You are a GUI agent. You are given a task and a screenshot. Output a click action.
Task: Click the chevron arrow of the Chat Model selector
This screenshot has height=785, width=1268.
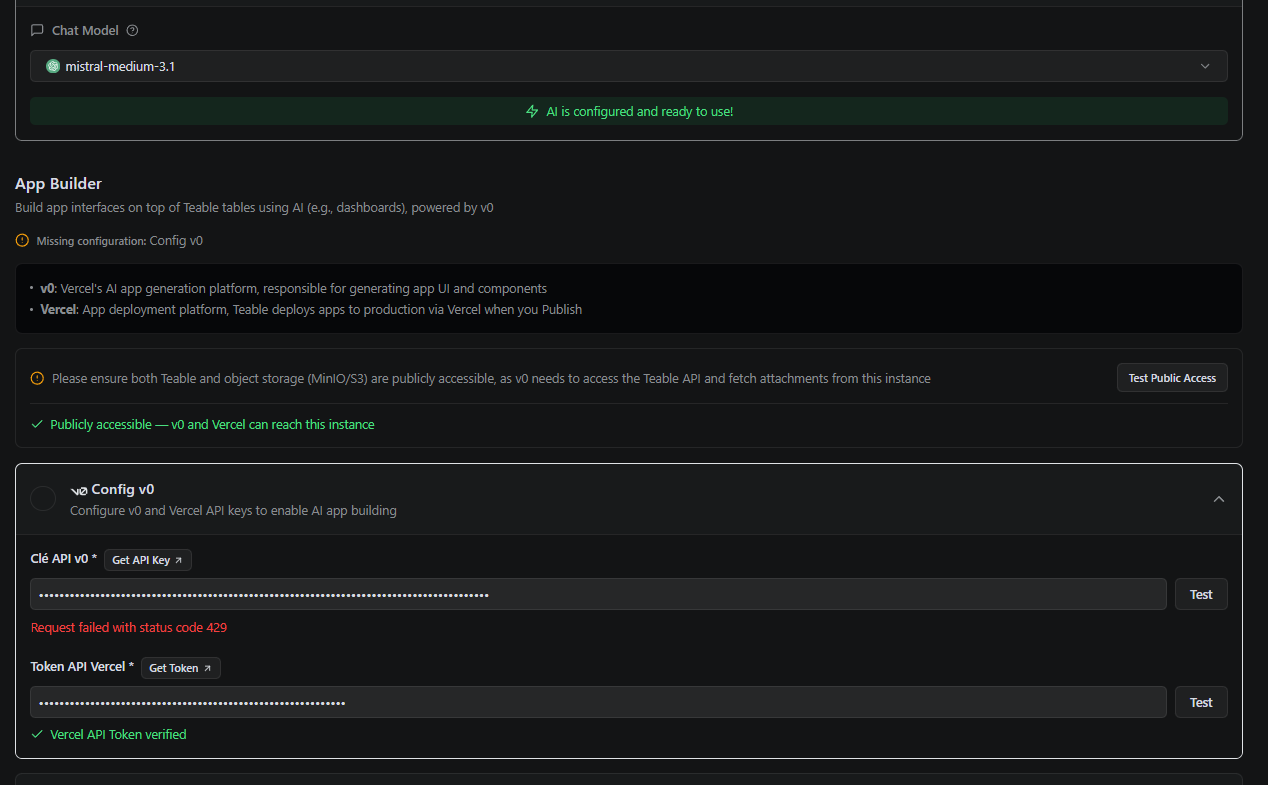pyautogui.click(x=1204, y=67)
